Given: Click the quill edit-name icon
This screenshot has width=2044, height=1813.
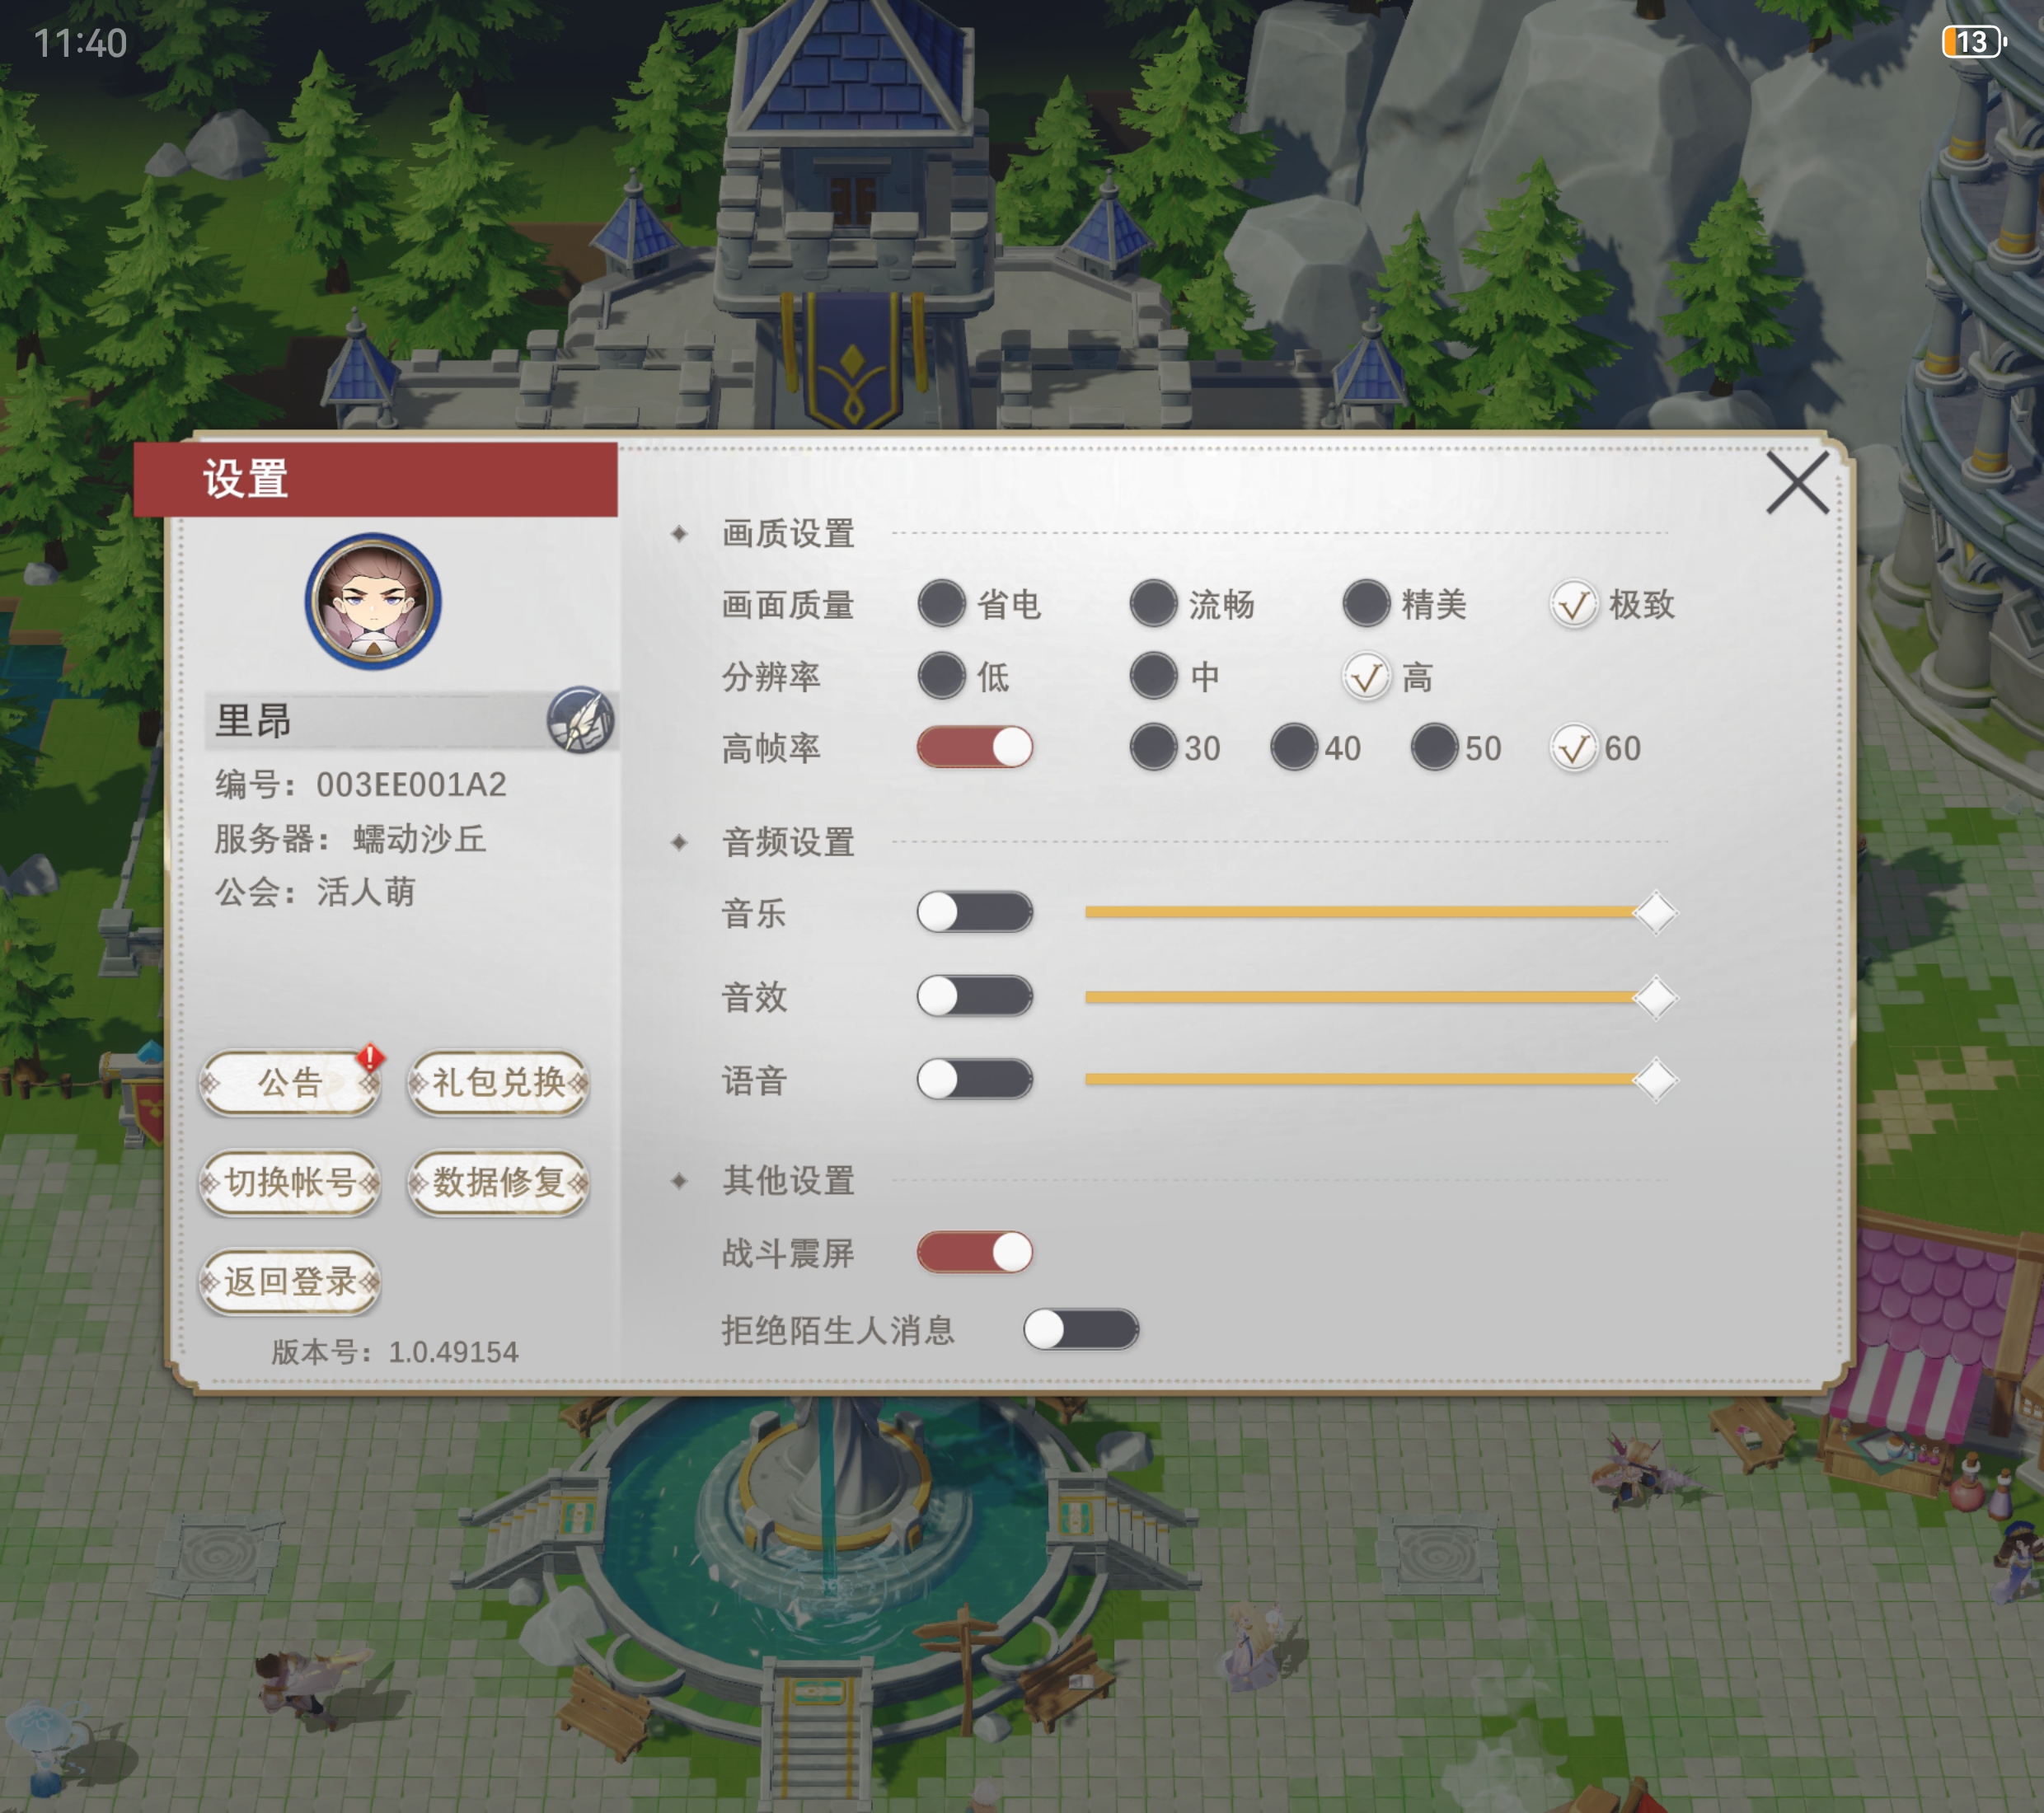Looking at the screenshot, I should click(580, 720).
